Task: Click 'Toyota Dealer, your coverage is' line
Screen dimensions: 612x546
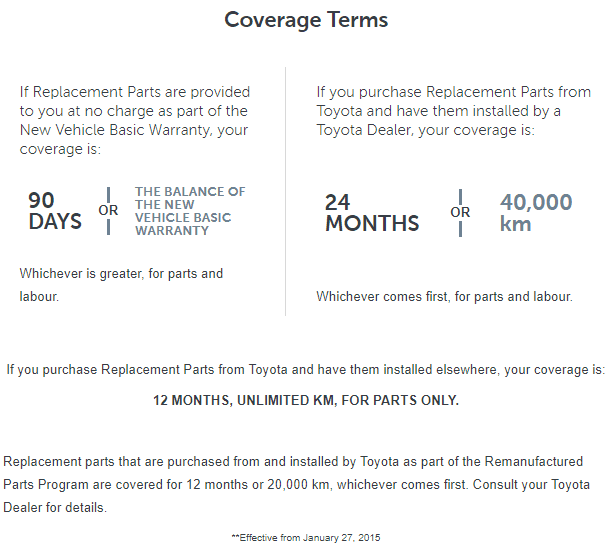Action: click(425, 130)
